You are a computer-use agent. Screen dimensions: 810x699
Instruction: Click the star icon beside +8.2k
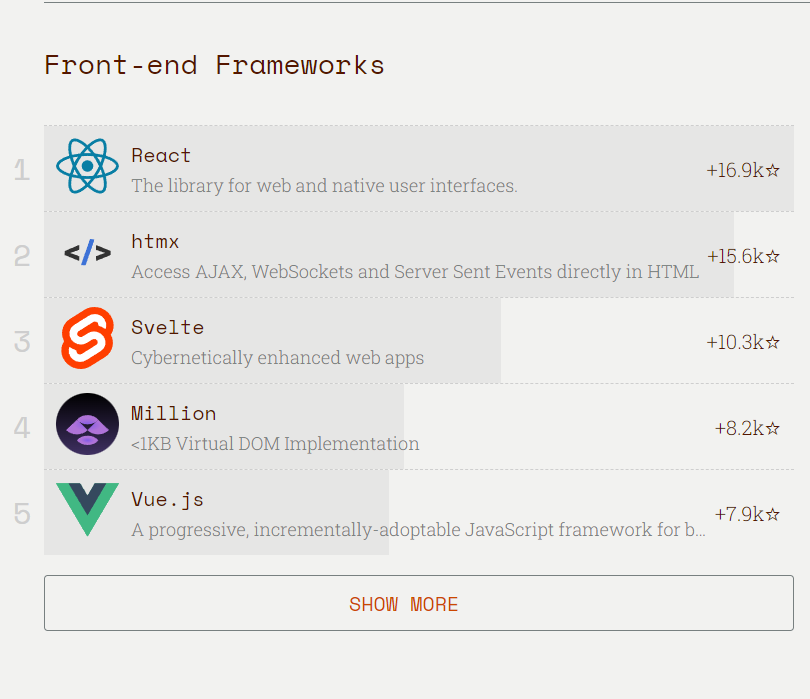click(772, 428)
